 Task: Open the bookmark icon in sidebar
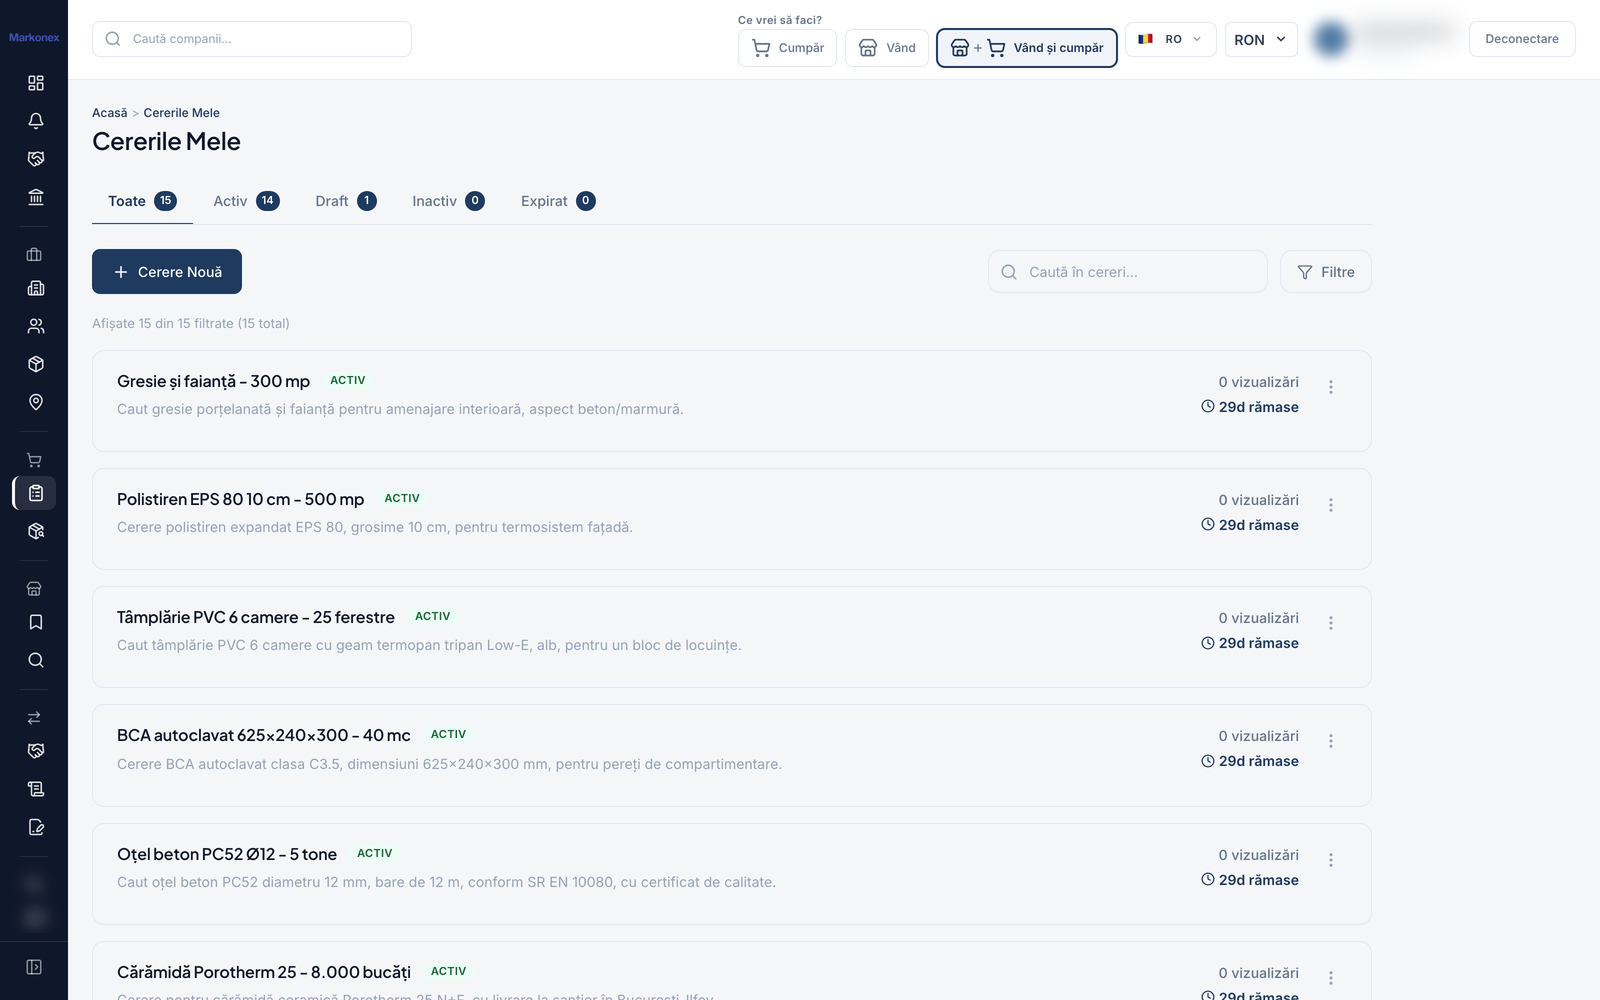click(36, 622)
